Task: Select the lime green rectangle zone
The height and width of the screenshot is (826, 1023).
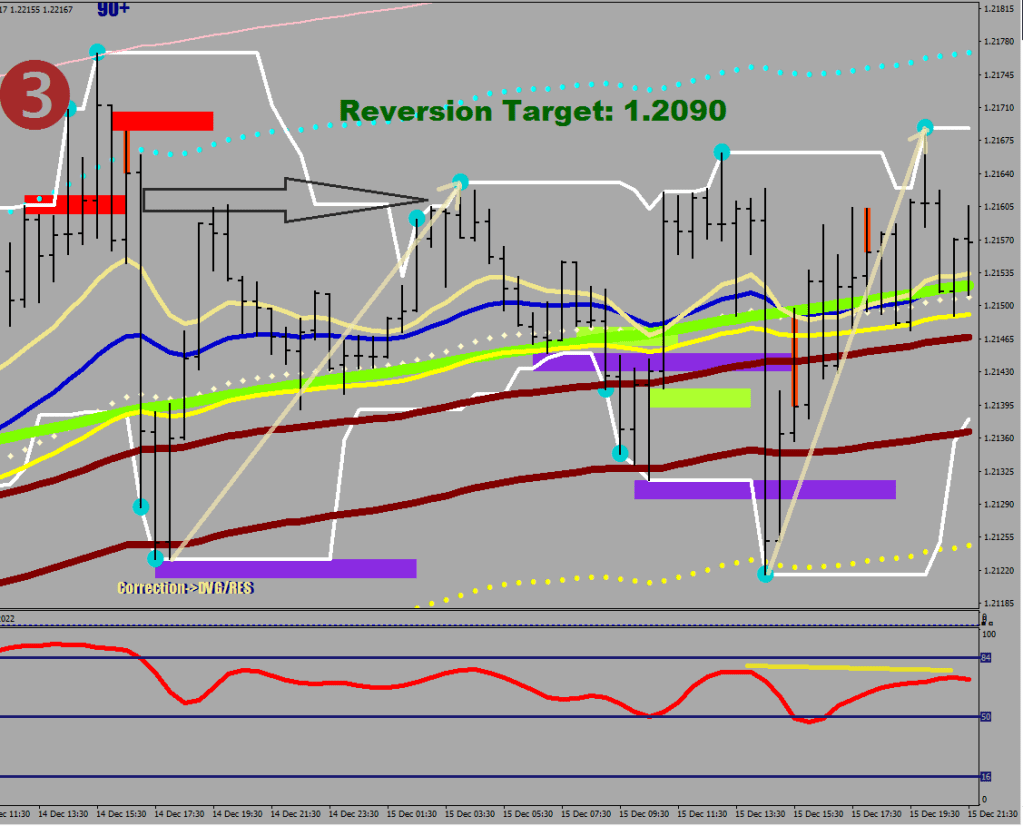Action: click(700, 398)
